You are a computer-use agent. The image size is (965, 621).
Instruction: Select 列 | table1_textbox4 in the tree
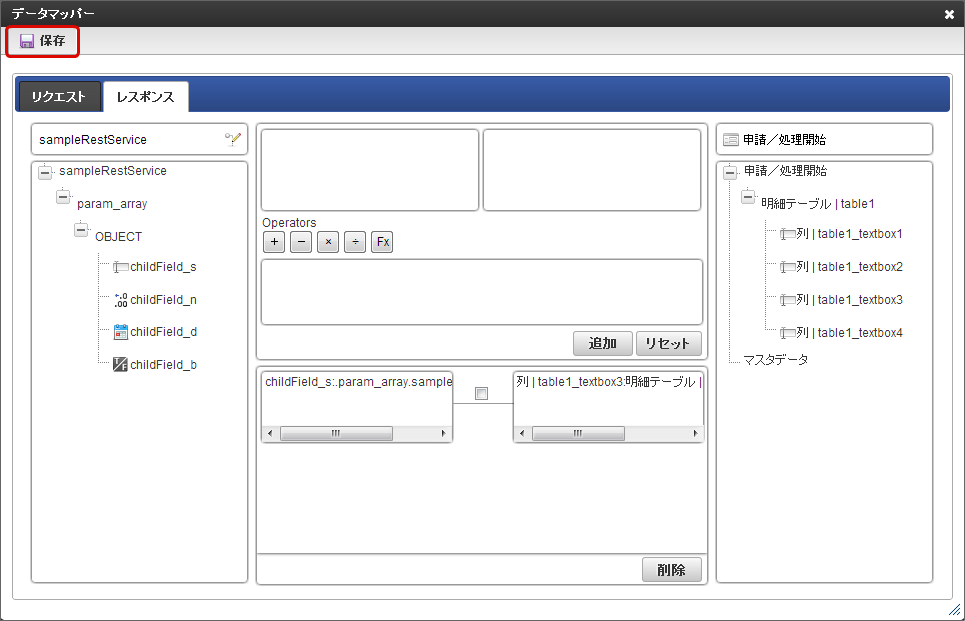tap(849, 333)
